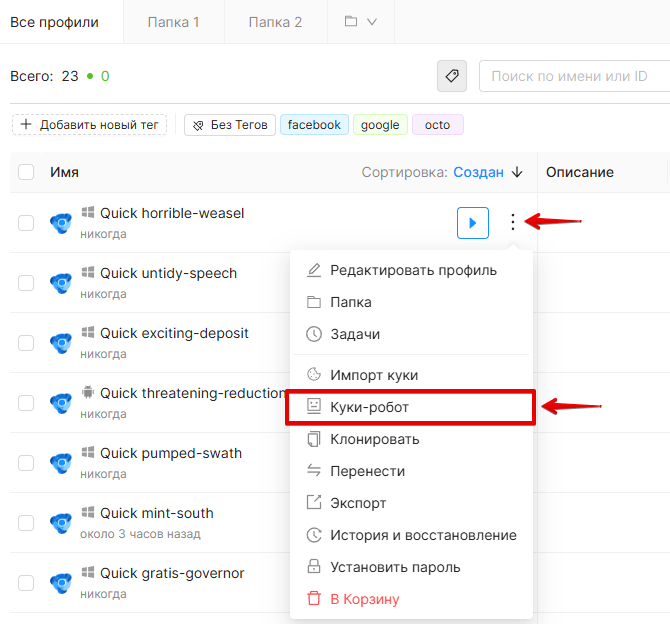Select Перенести menu entry

point(411,471)
